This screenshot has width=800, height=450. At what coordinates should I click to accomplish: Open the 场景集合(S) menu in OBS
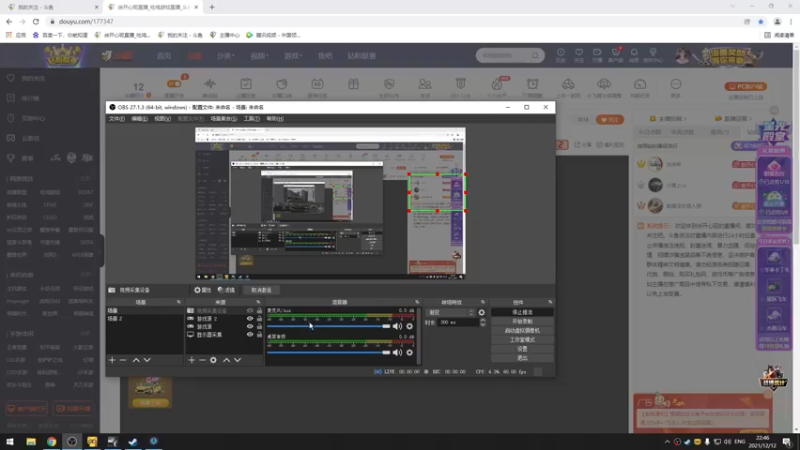(x=223, y=119)
